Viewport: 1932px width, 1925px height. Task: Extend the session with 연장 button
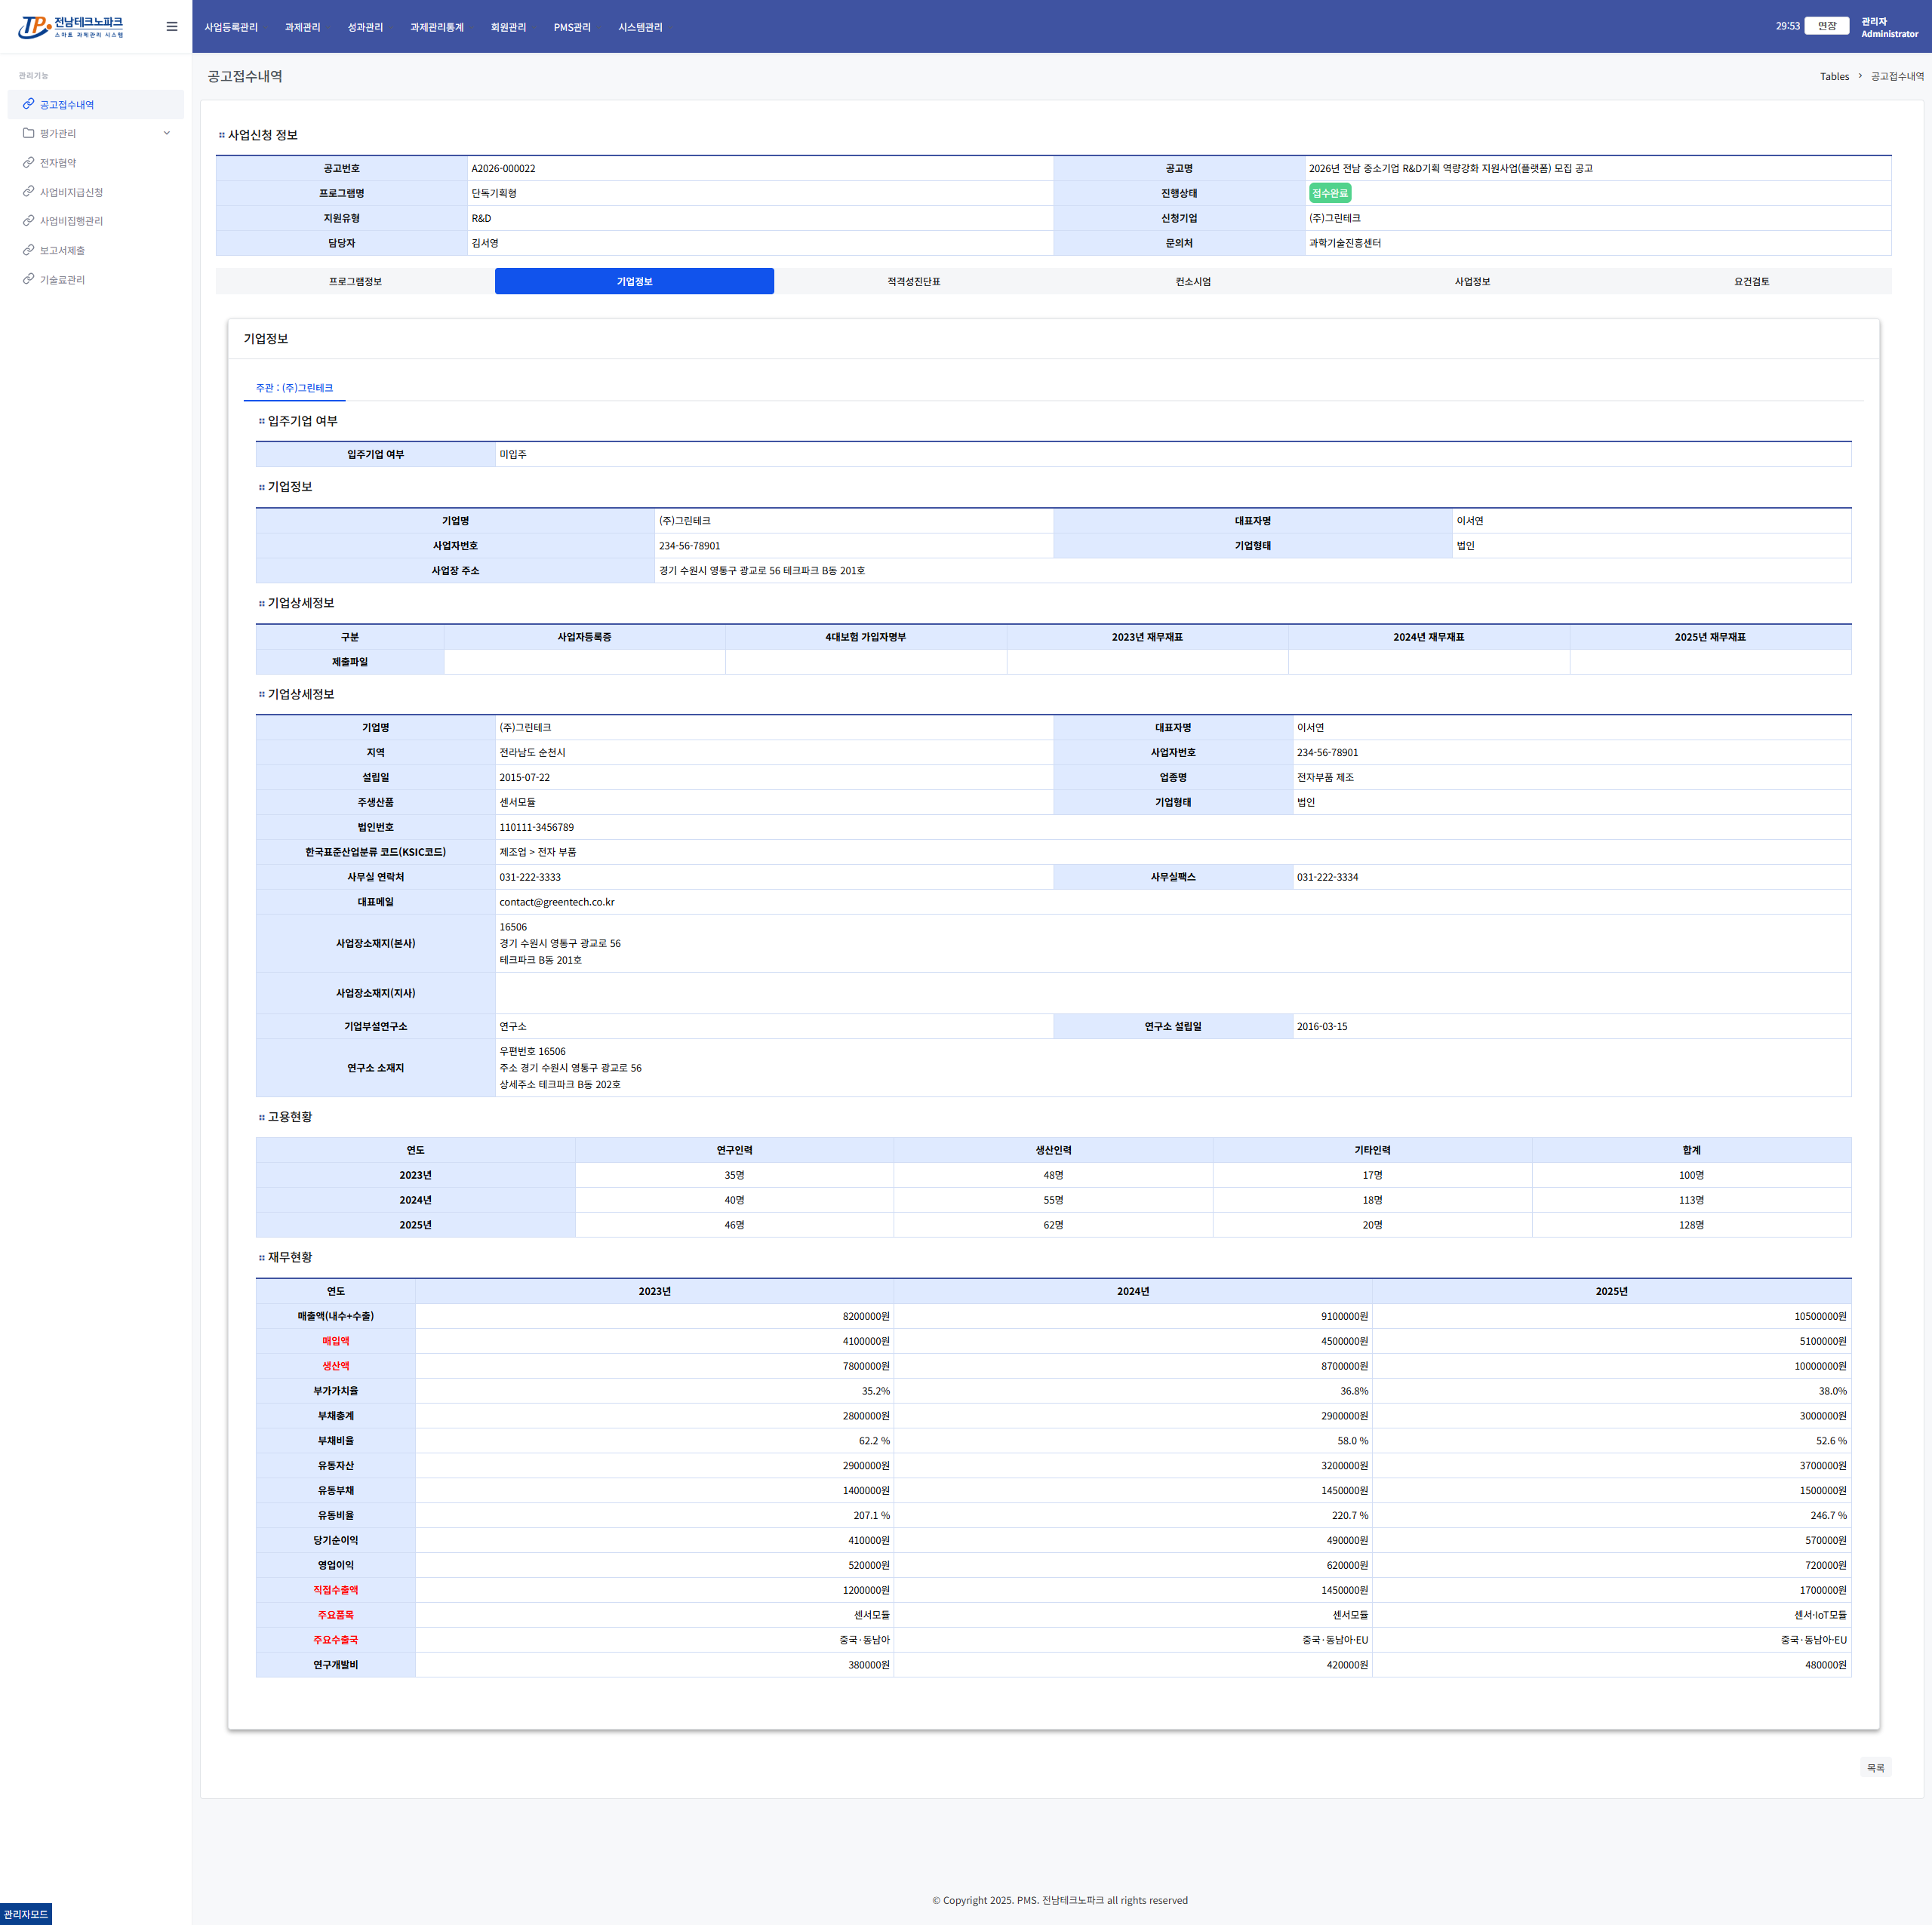[x=1827, y=26]
